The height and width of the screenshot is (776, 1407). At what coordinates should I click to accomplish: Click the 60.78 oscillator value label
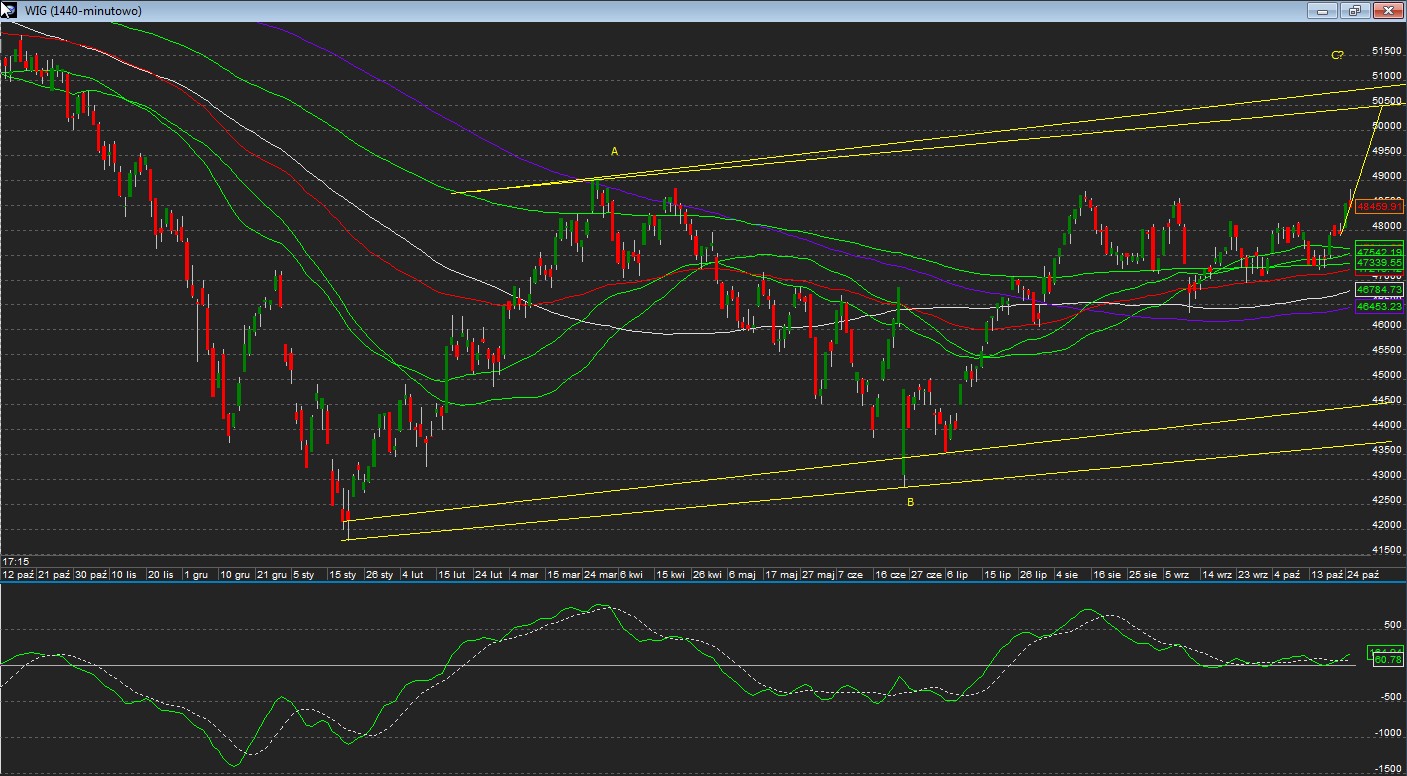click(1387, 660)
